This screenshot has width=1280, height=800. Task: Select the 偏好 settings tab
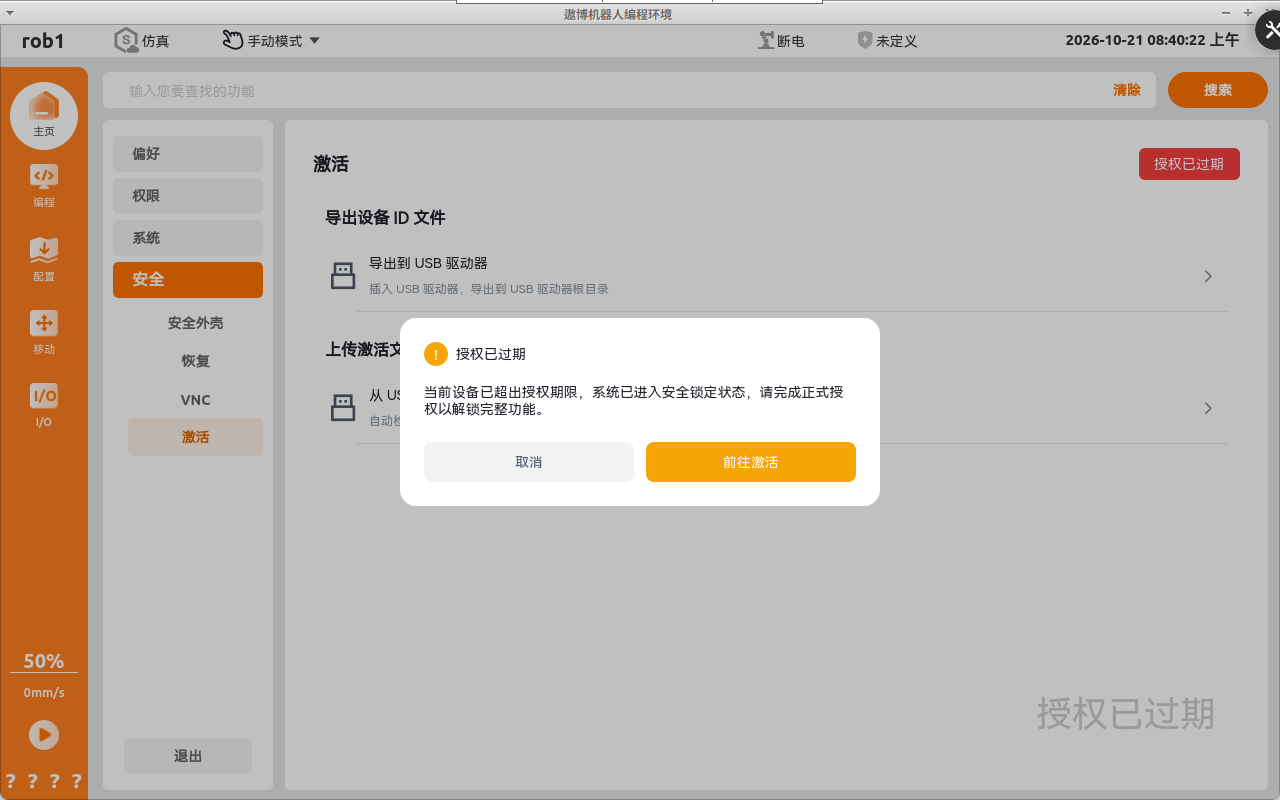[188, 154]
